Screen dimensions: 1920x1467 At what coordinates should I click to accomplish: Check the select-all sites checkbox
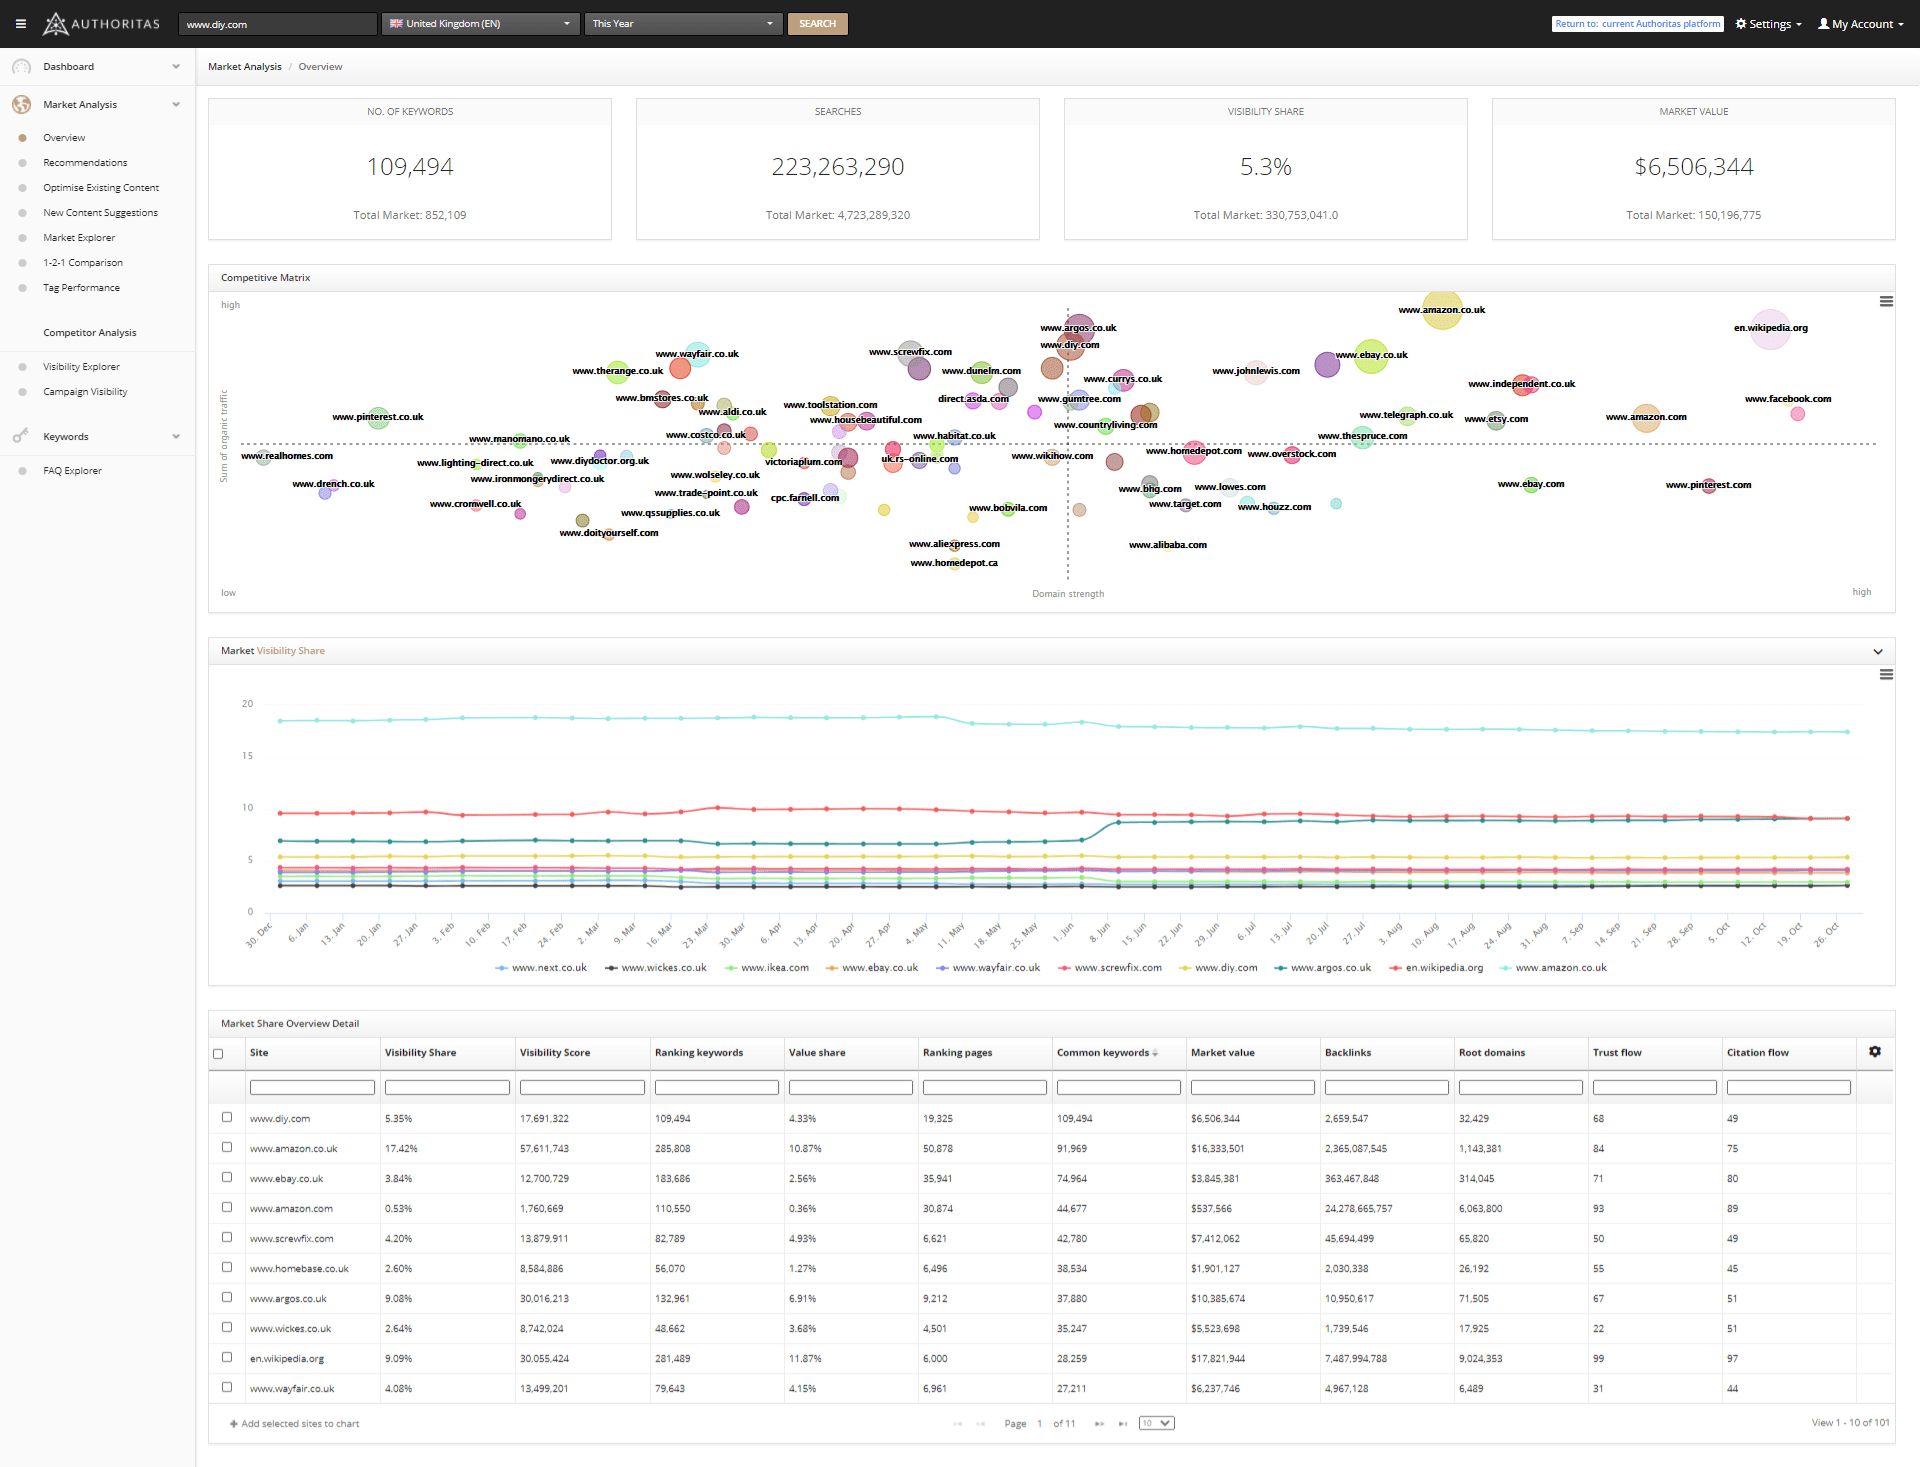[x=218, y=1054]
